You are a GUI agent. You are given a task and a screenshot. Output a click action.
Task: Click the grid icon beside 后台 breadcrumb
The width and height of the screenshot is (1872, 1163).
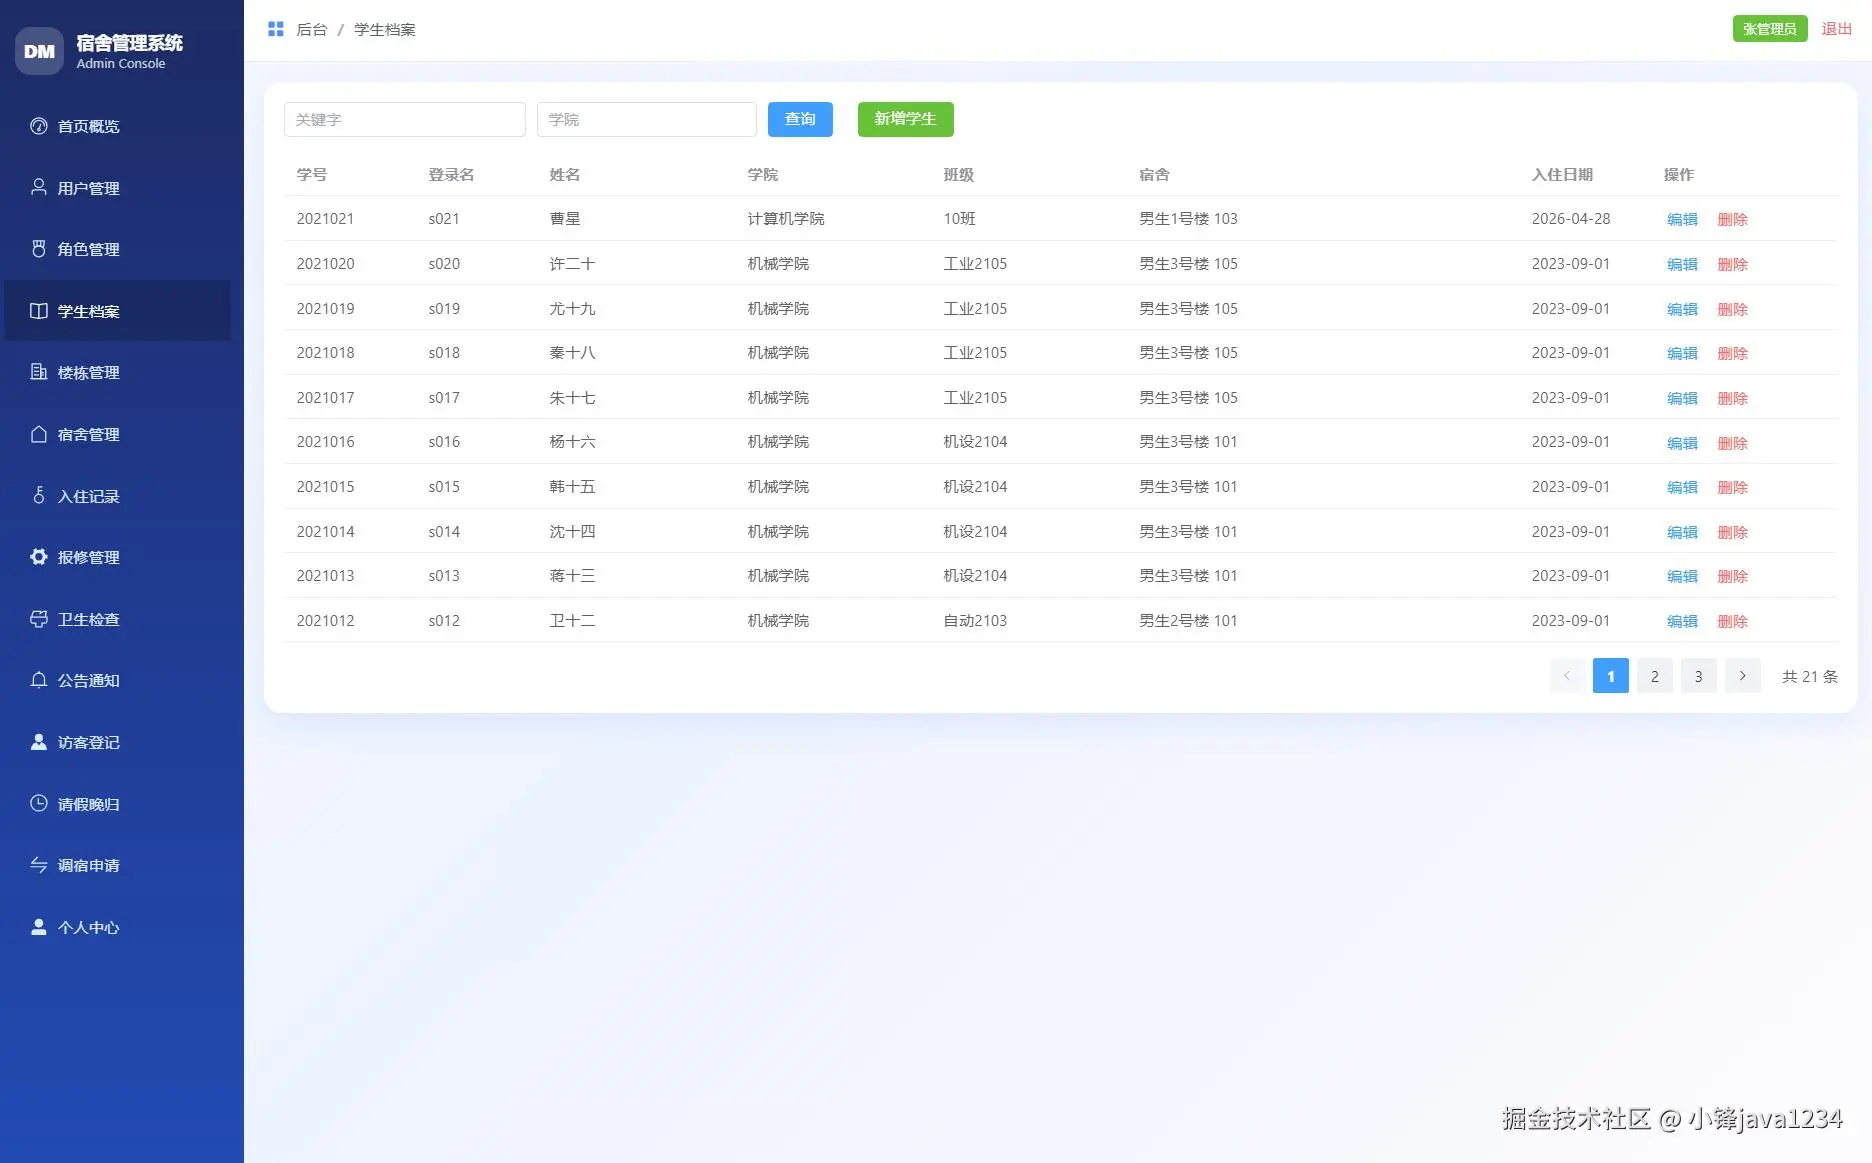click(276, 29)
